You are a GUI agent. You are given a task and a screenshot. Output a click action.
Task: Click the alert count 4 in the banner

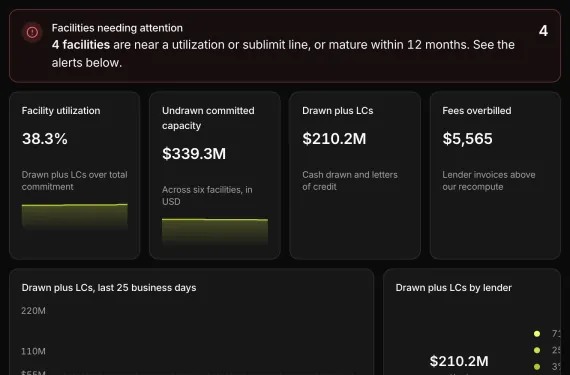[543, 31]
